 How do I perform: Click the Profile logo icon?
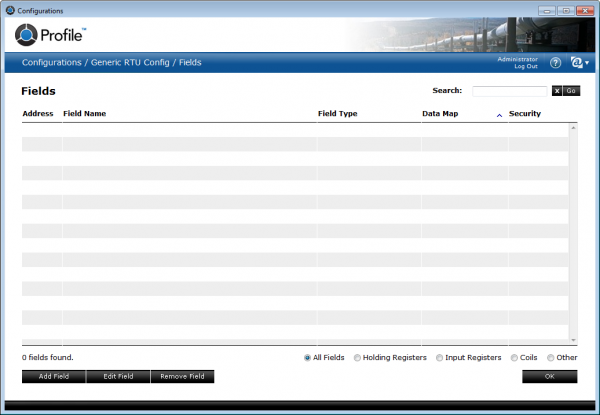pos(26,35)
